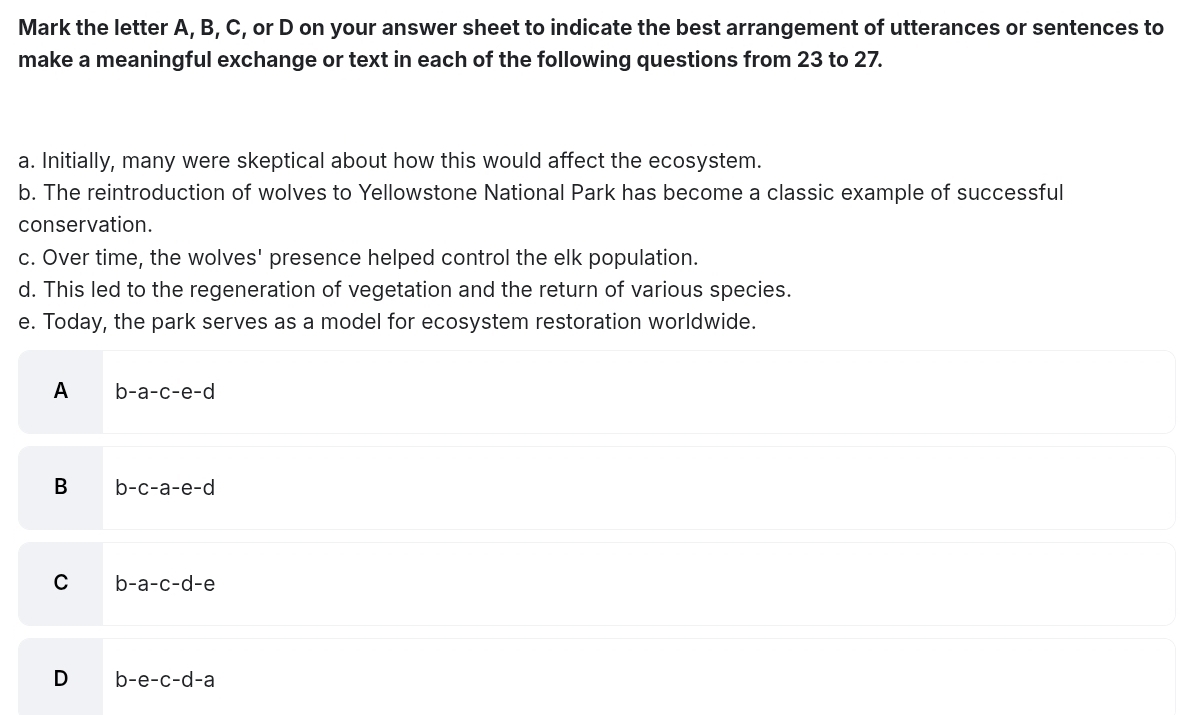The width and height of the screenshot is (1194, 715).
Task: Click sentence d about regeneration of vegetation
Action: coord(404,290)
